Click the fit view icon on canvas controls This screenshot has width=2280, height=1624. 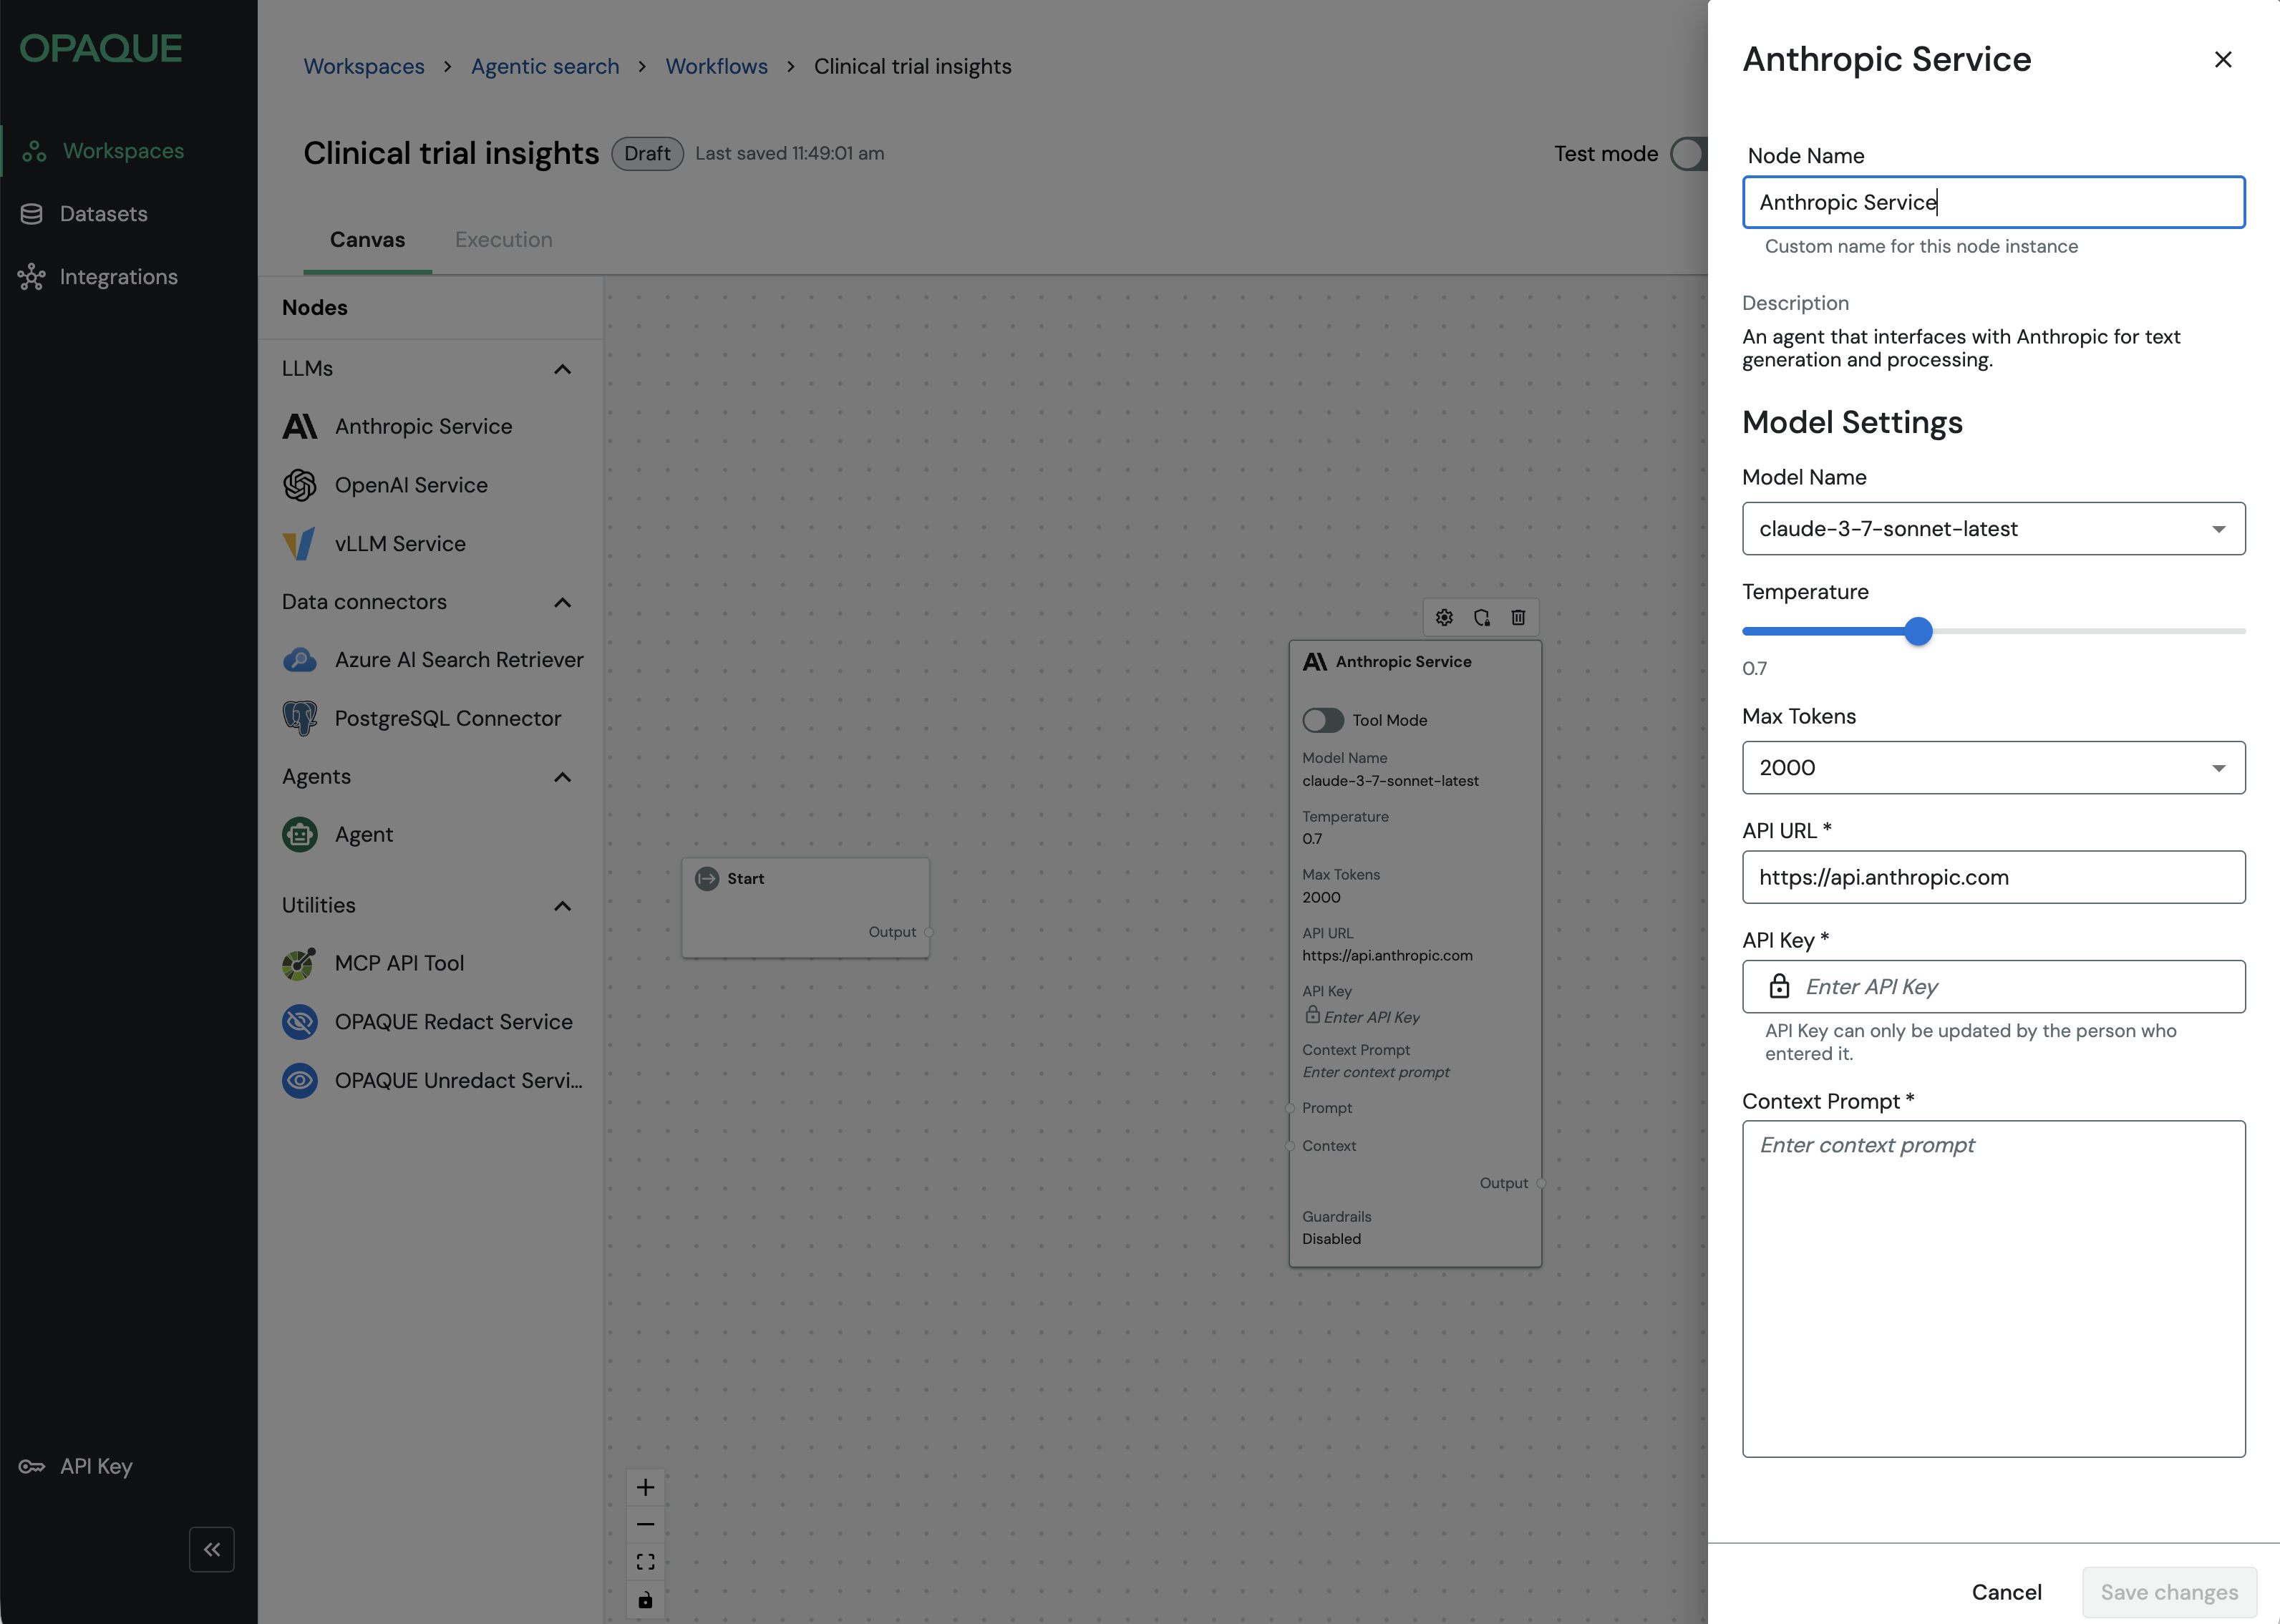tap(645, 1561)
